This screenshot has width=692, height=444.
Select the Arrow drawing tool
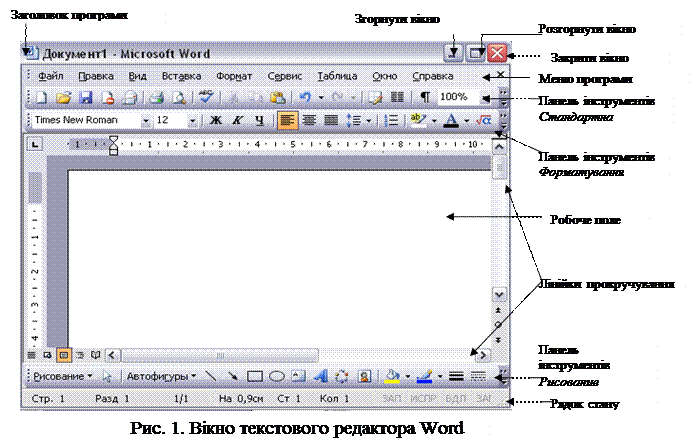(x=232, y=376)
